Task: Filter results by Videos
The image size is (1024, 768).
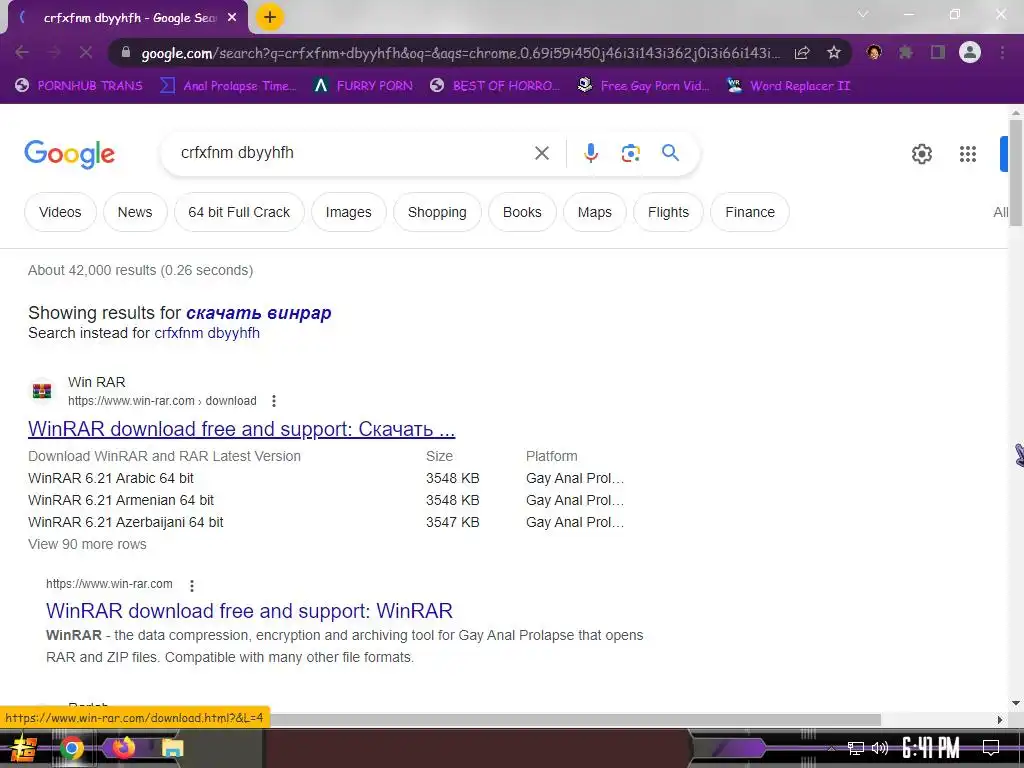Action: pyautogui.click(x=60, y=212)
